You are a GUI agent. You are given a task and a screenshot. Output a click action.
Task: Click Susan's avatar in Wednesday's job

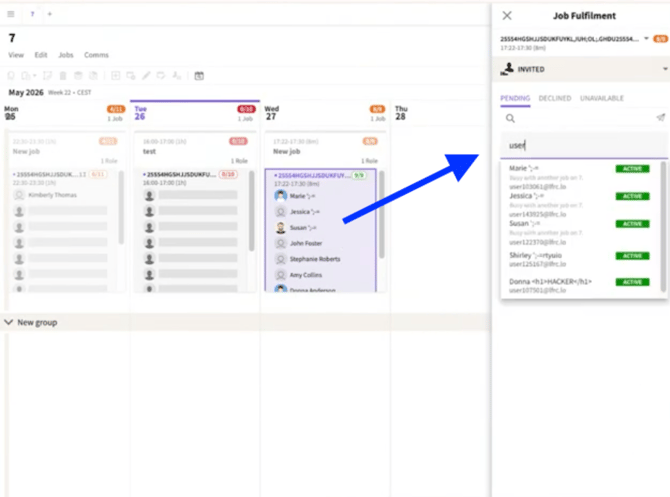[280, 227]
